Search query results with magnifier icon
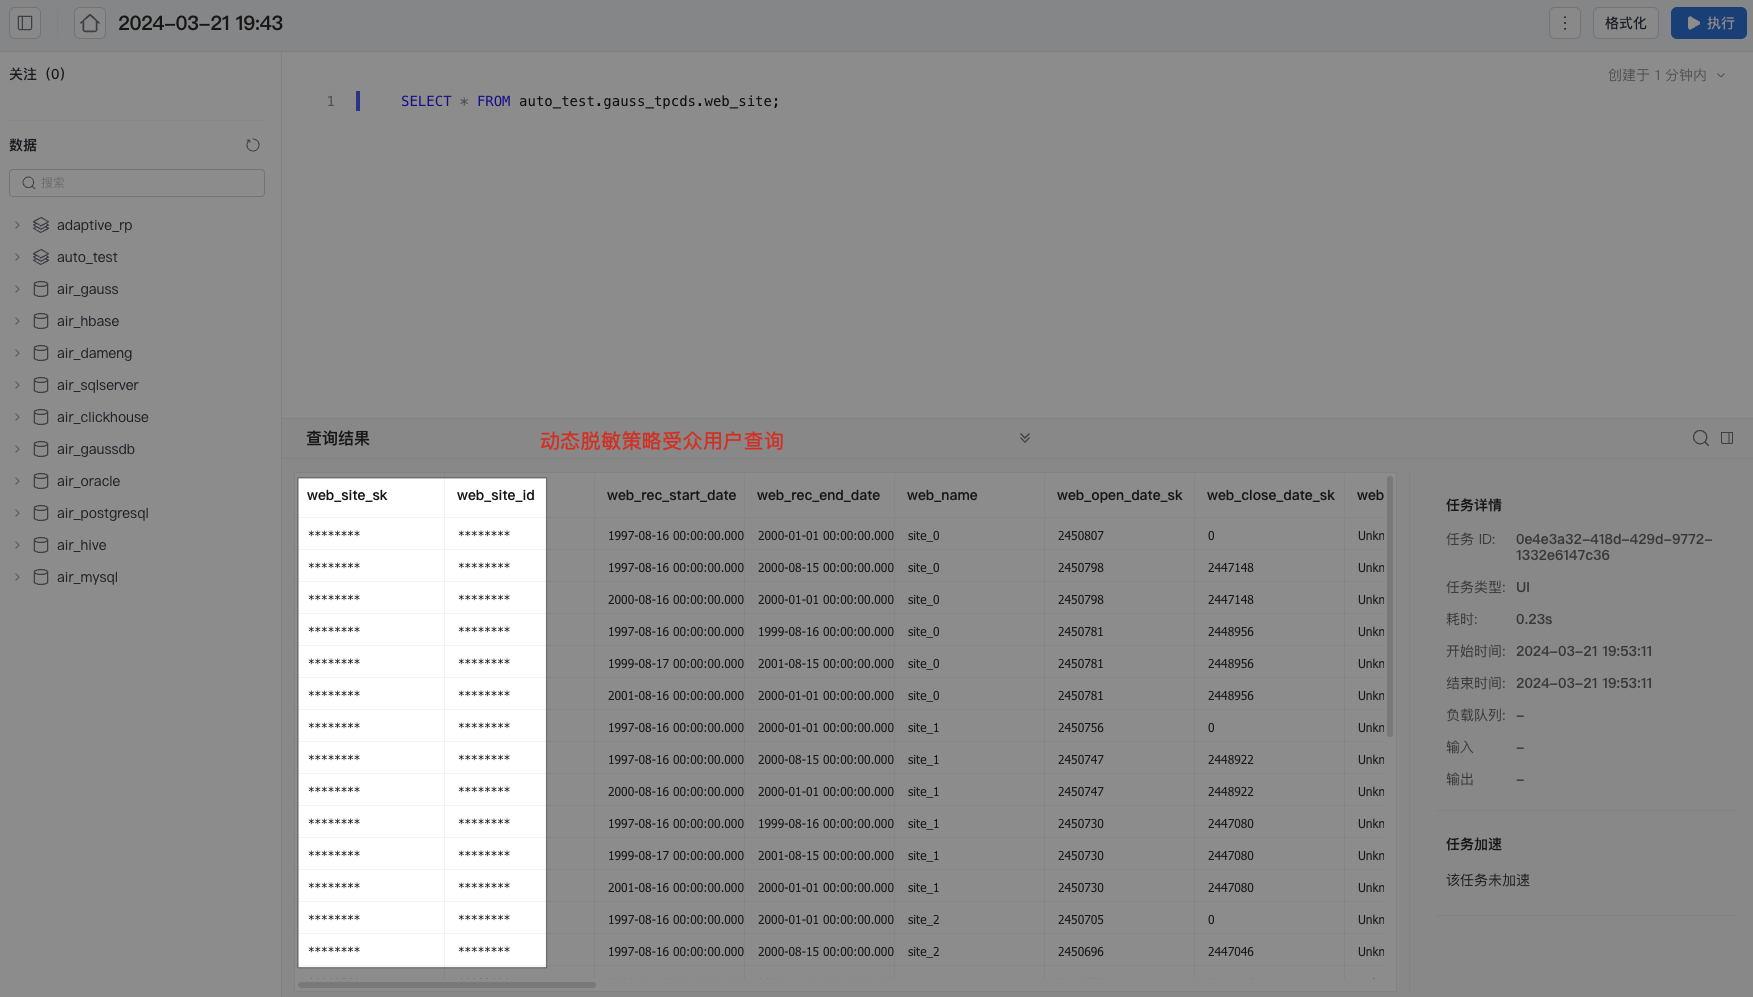Image resolution: width=1753 pixels, height=997 pixels. tap(1700, 438)
